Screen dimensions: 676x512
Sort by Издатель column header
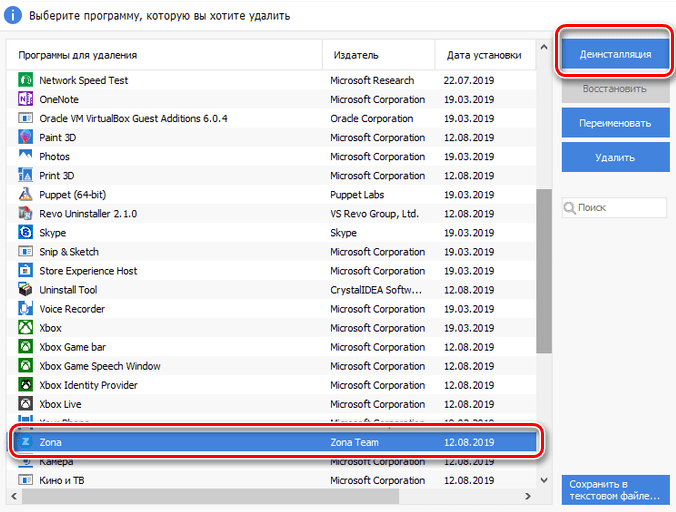[379, 55]
